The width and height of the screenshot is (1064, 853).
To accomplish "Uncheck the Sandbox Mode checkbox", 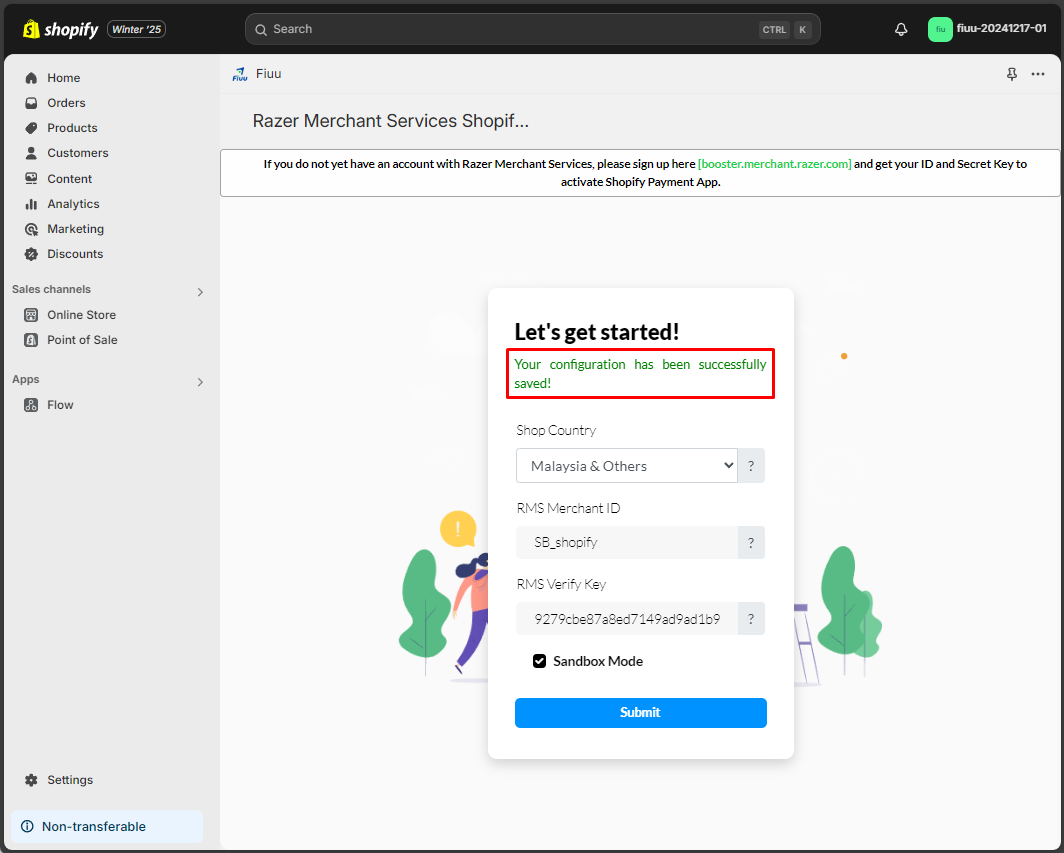I will pos(539,661).
